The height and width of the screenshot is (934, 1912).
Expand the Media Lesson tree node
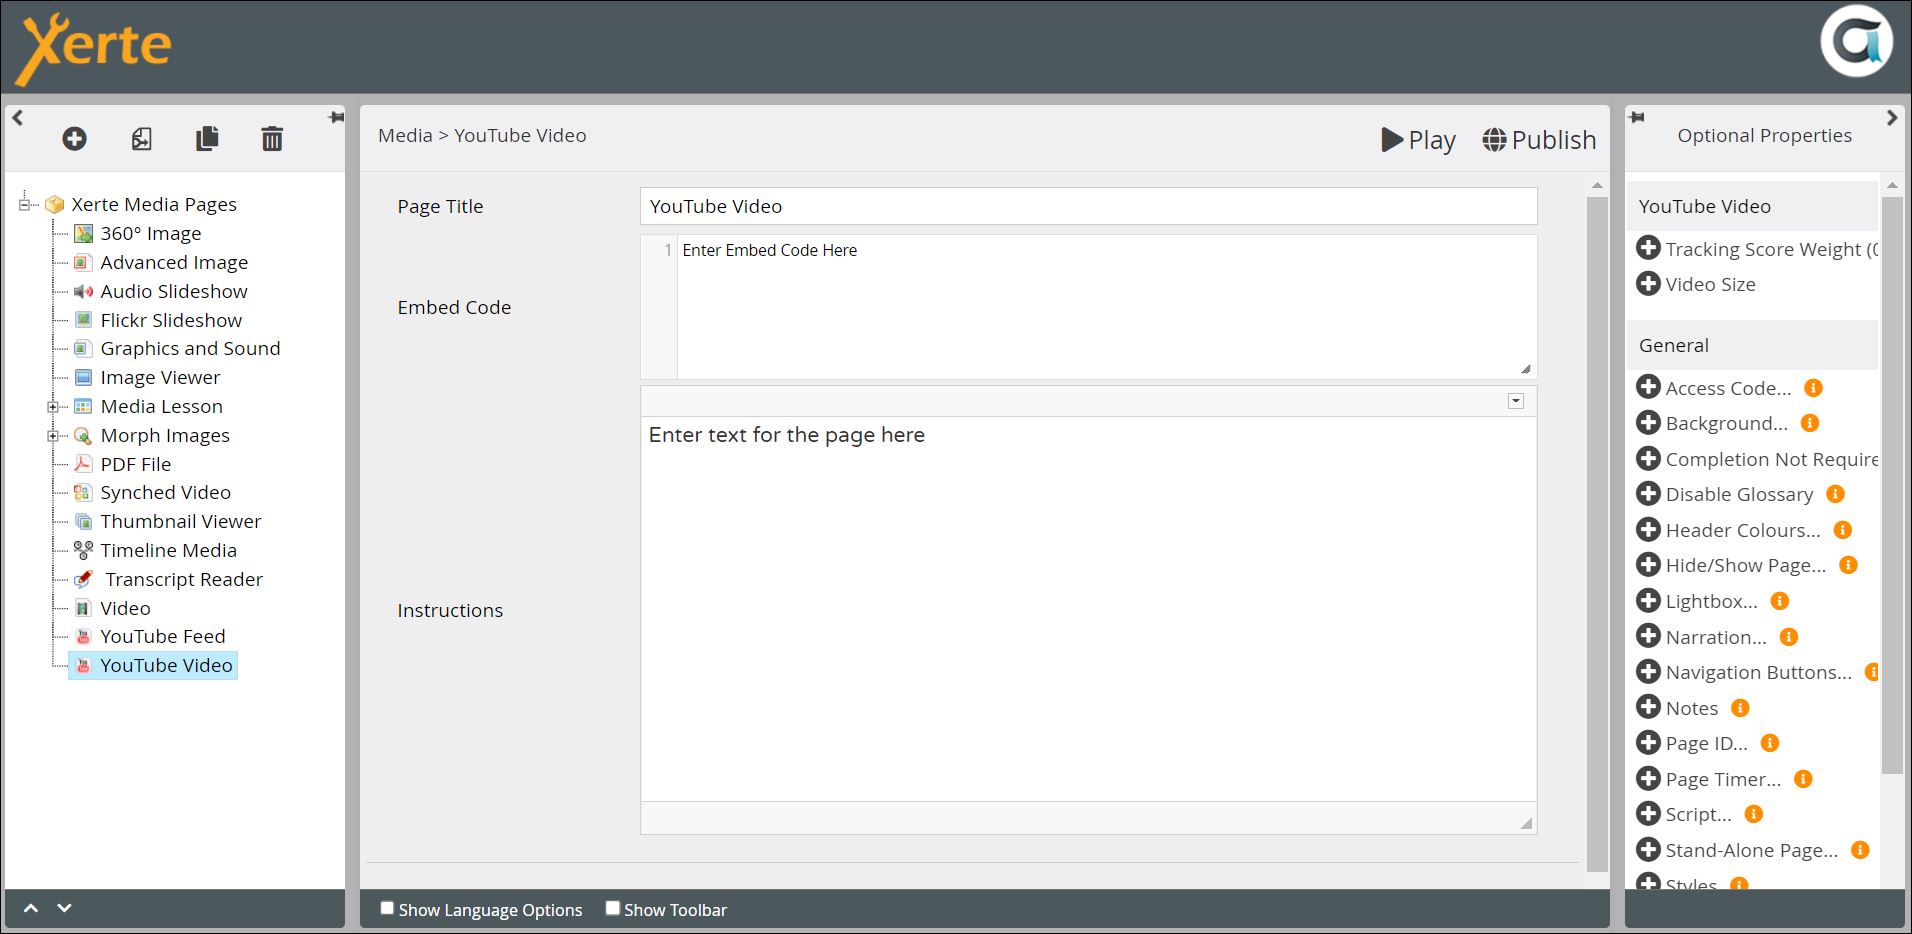click(53, 407)
